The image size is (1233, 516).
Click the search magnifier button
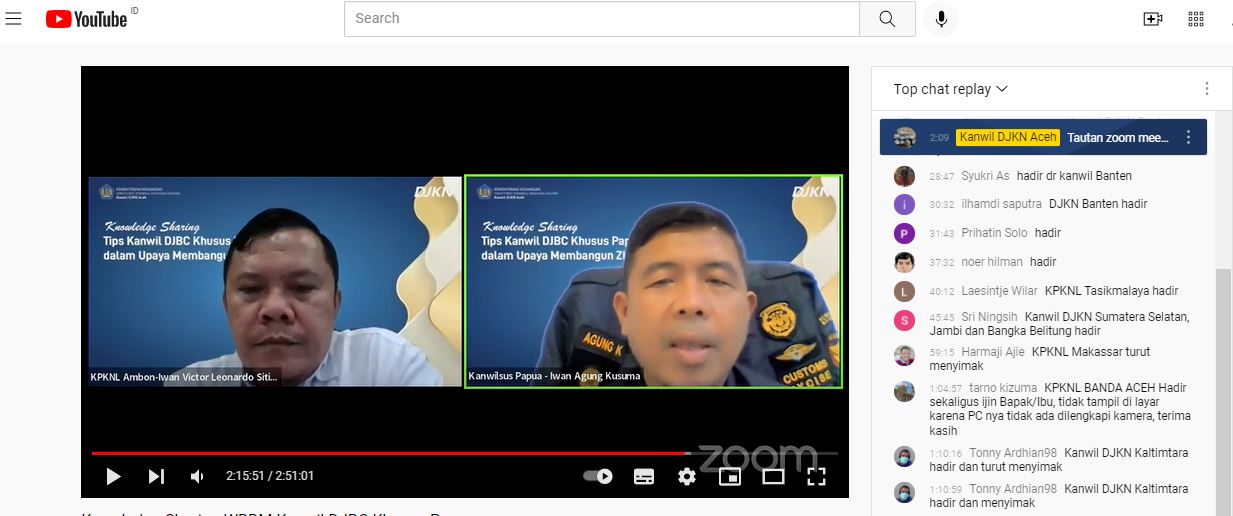tap(887, 19)
